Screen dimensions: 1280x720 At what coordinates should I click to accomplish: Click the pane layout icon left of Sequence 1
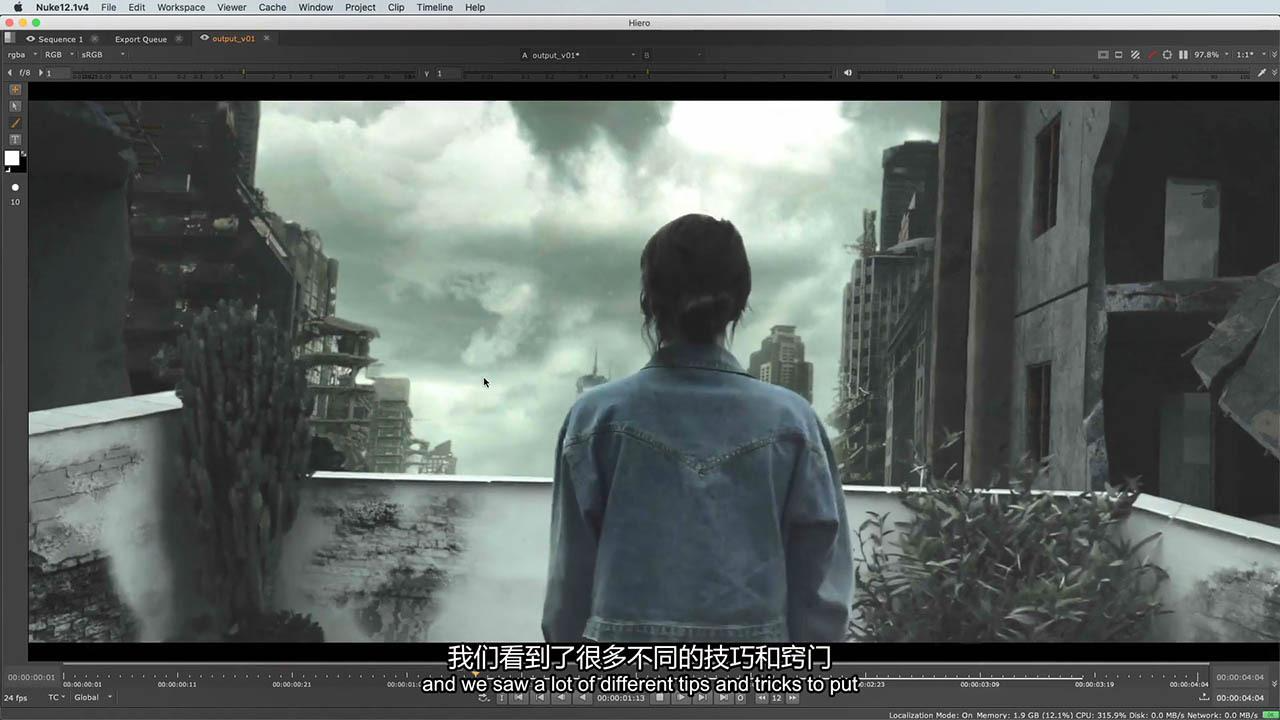8,38
